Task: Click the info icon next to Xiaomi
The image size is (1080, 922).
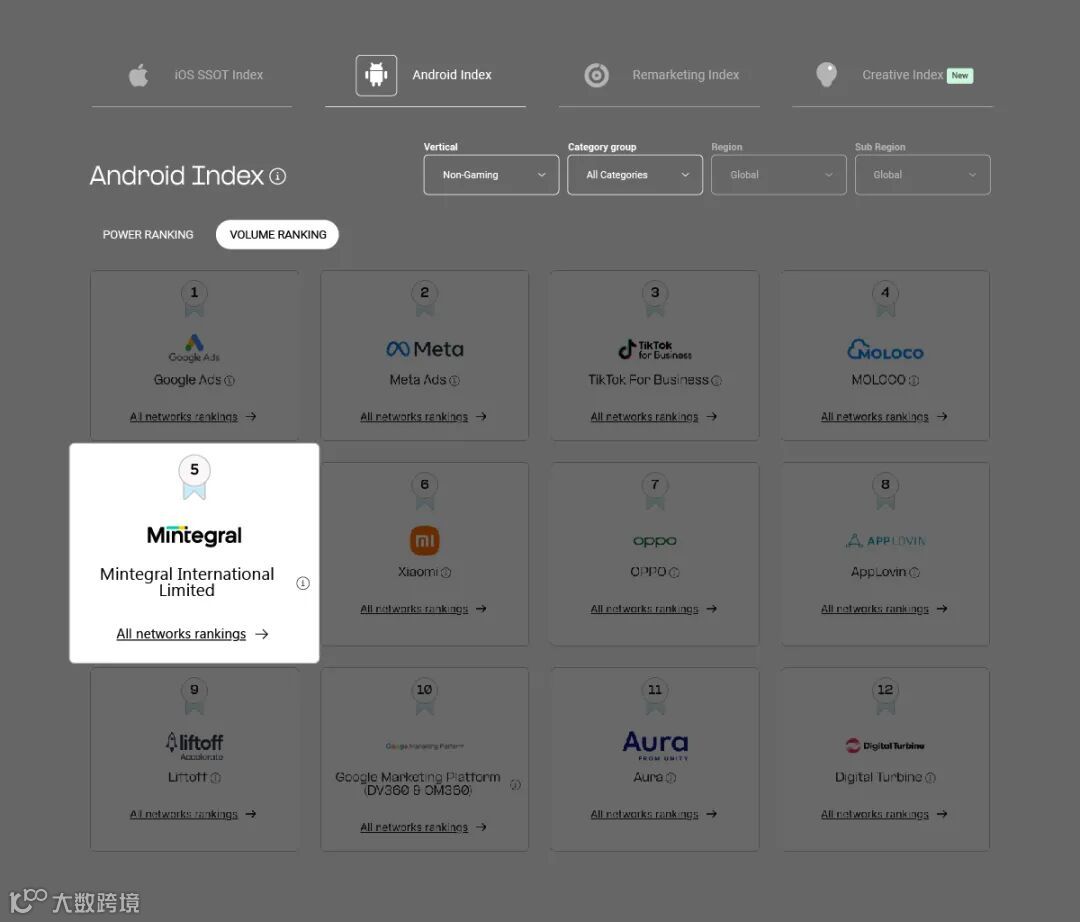Action: point(446,573)
